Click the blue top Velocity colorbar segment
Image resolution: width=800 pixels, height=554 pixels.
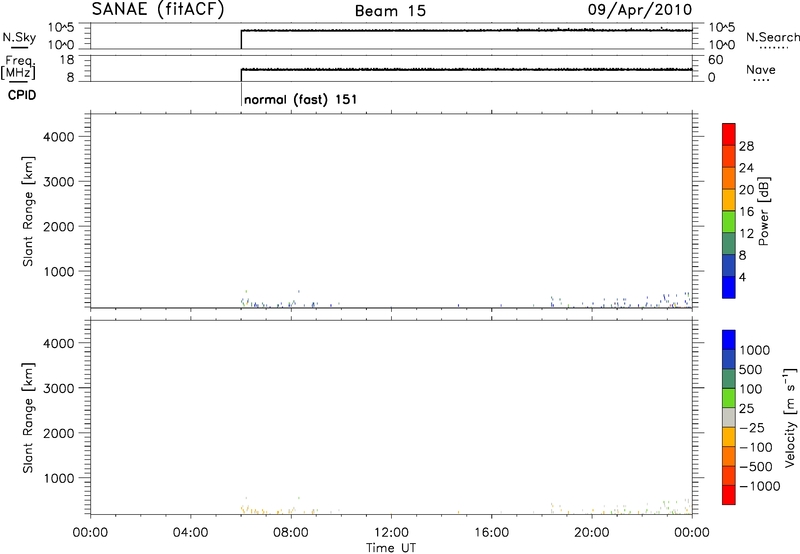pos(729,340)
